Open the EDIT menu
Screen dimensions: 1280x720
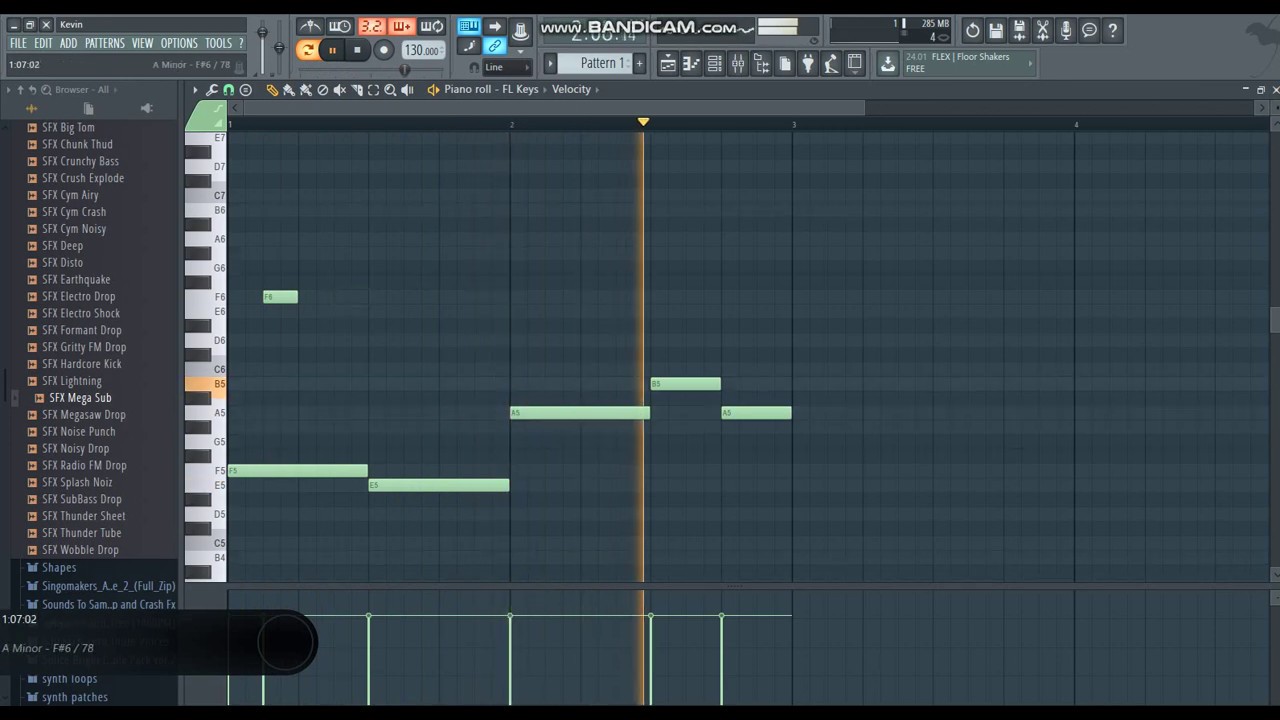43,43
